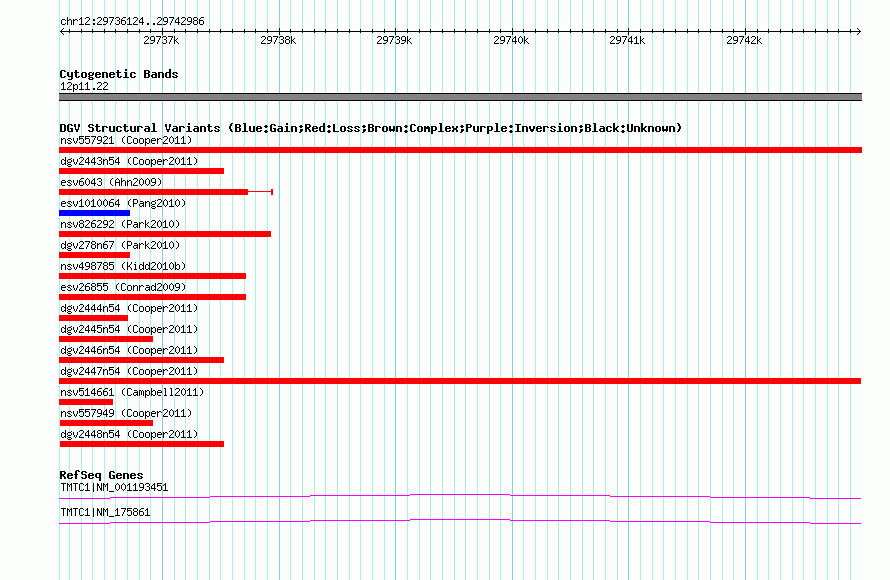Click the dgv2445n54 (Cooper2011) label
Image resolution: width=890 pixels, height=580 pixels.
point(129,329)
